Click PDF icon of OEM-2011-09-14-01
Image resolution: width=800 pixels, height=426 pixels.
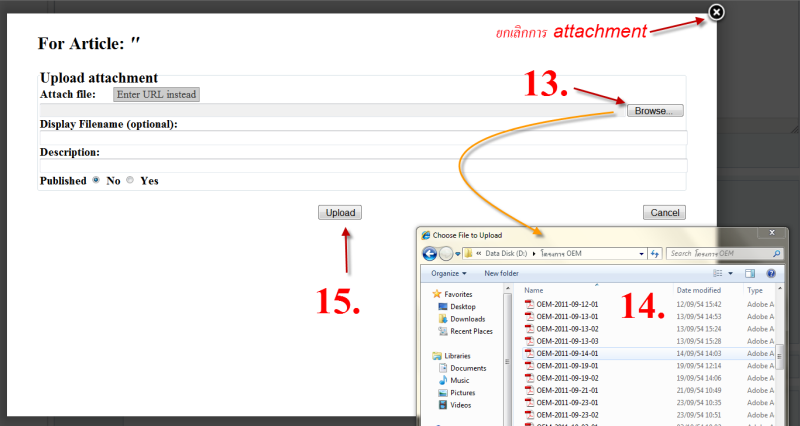tap(530, 353)
